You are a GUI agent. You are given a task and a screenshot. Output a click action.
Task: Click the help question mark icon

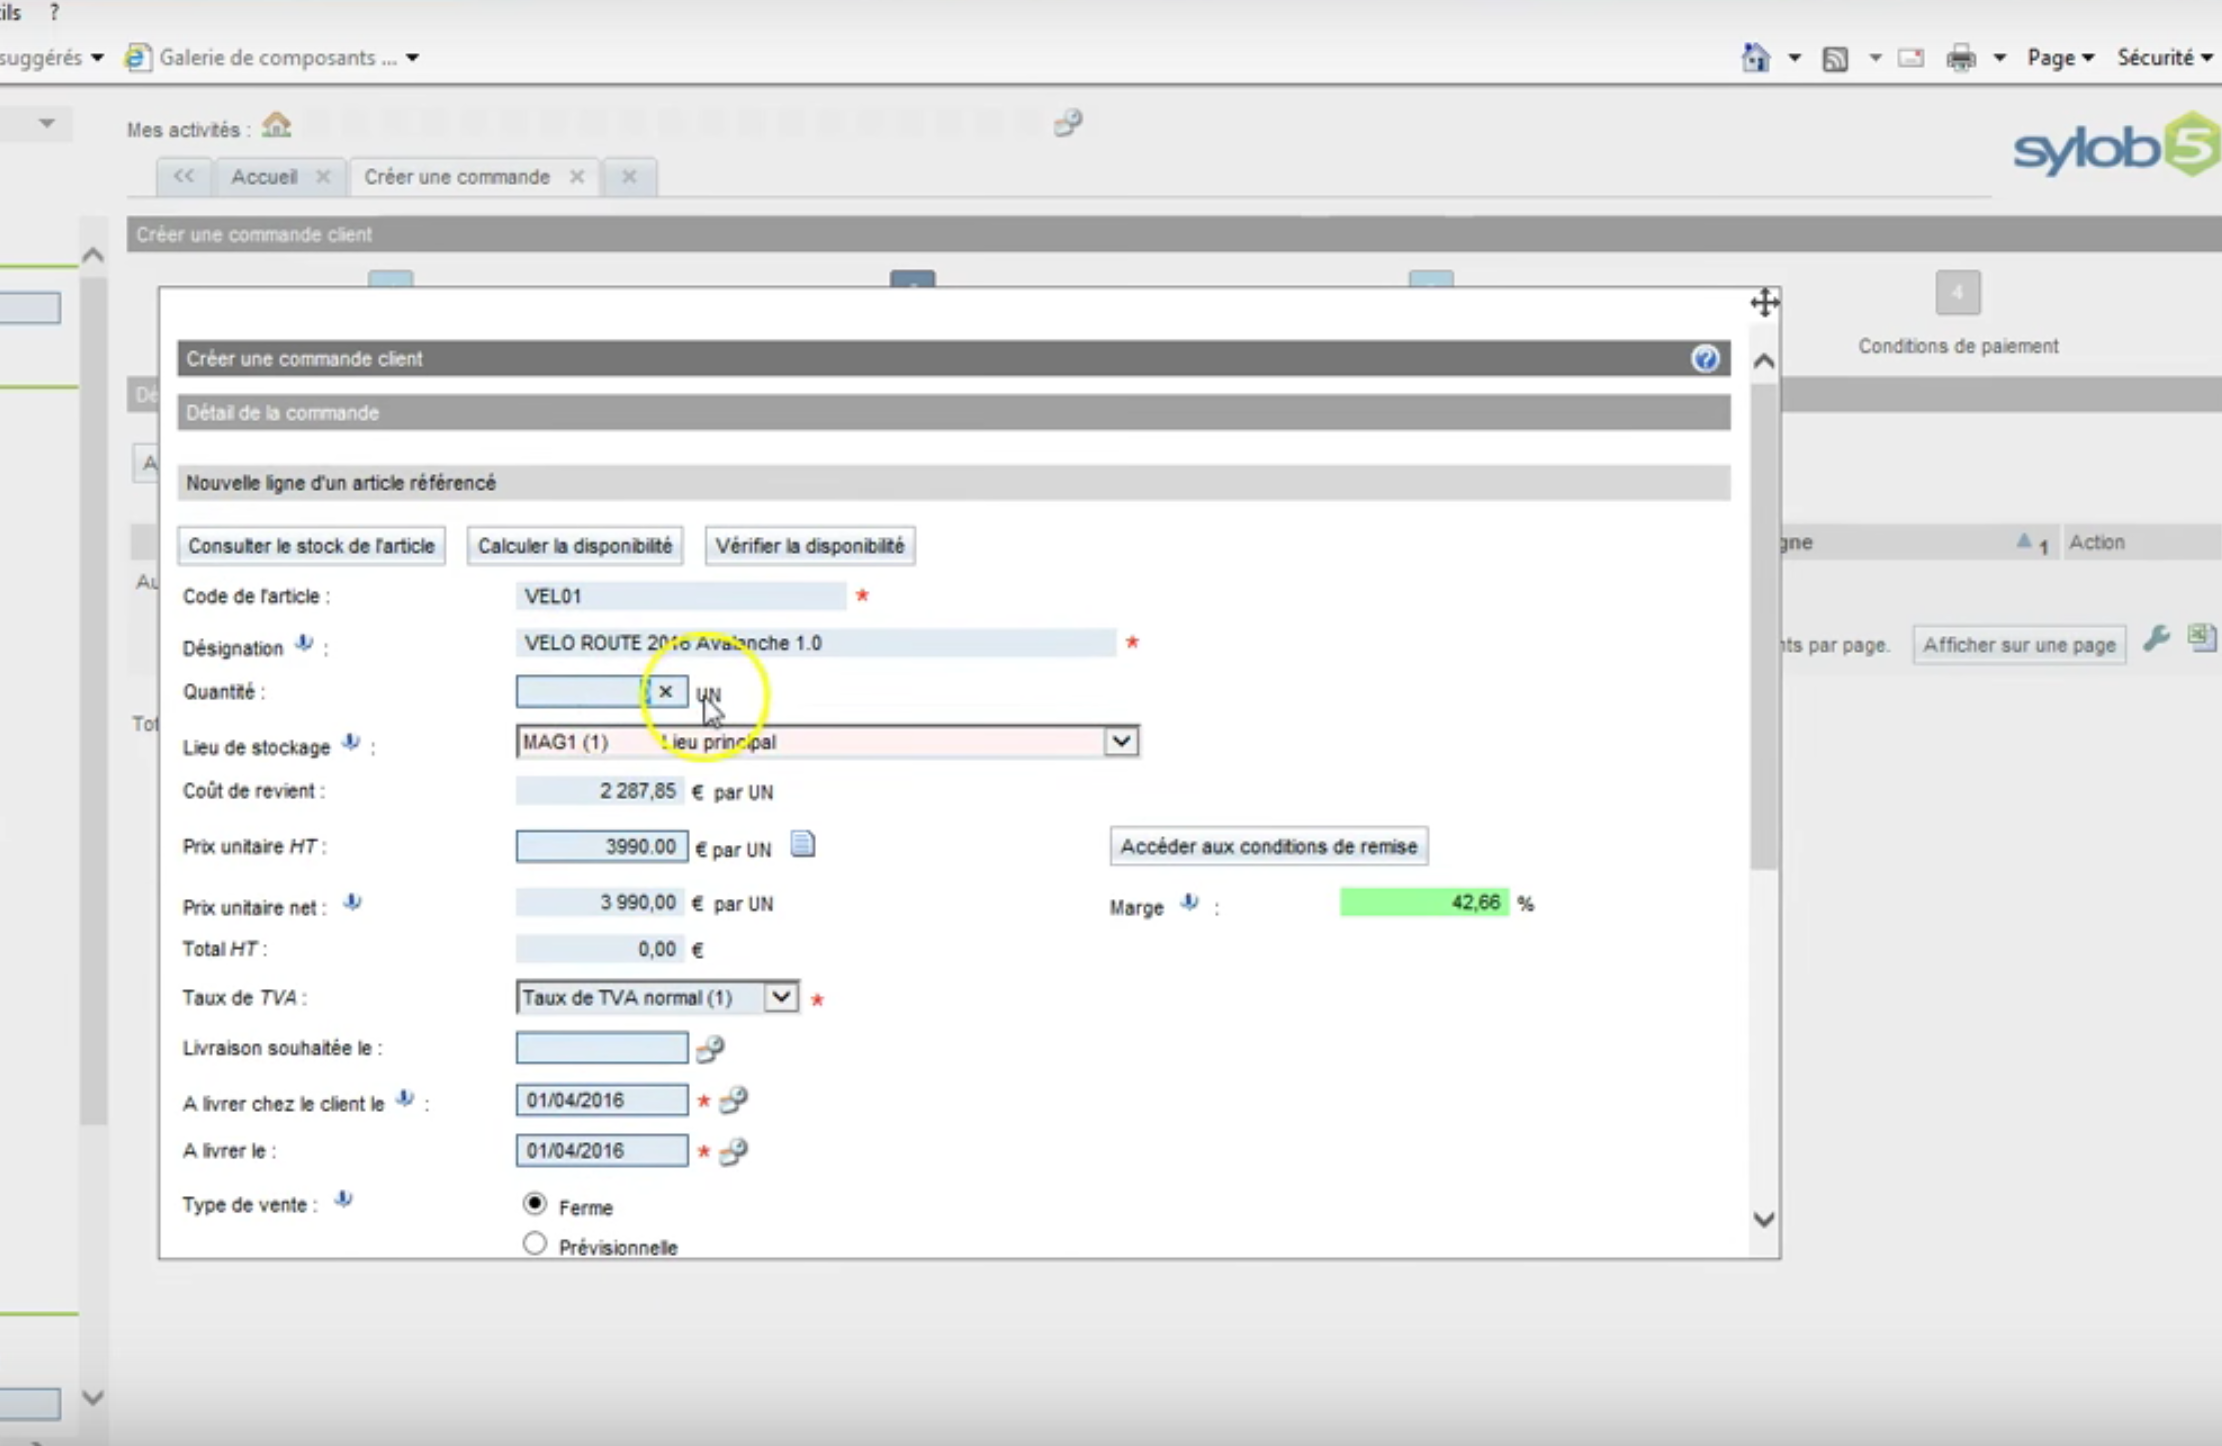click(1705, 359)
